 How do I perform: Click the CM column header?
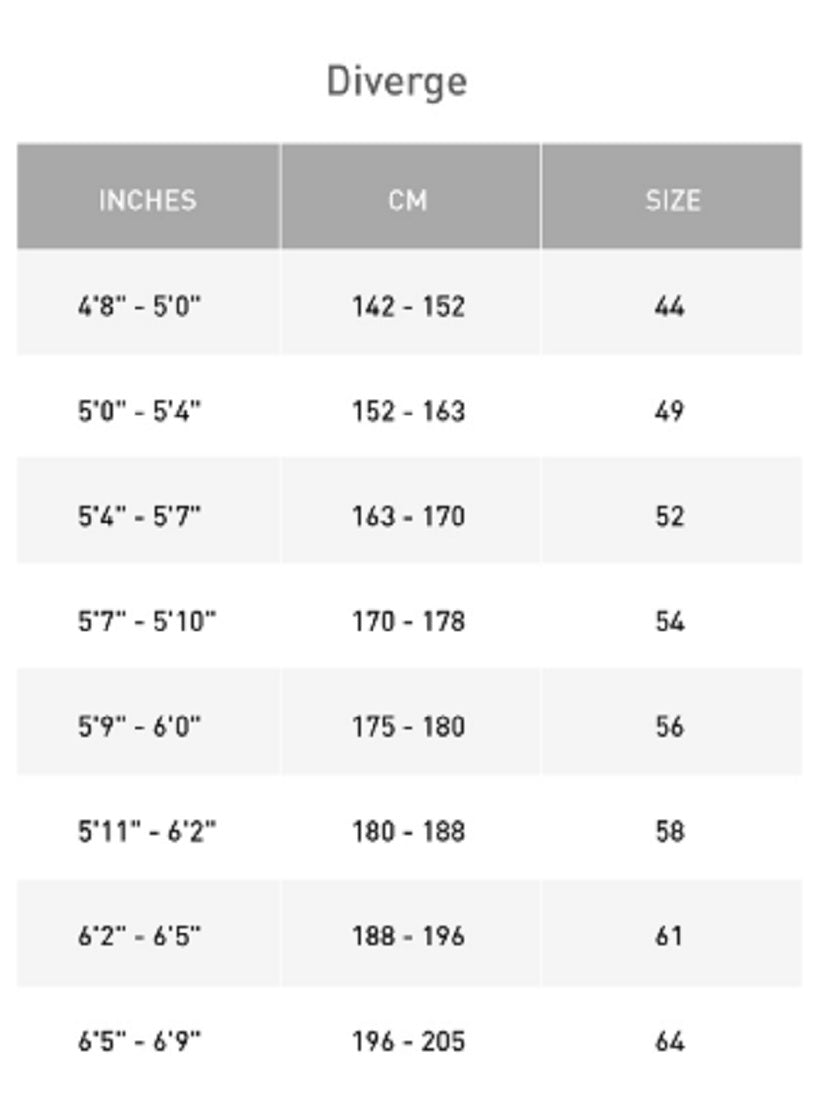(408, 200)
